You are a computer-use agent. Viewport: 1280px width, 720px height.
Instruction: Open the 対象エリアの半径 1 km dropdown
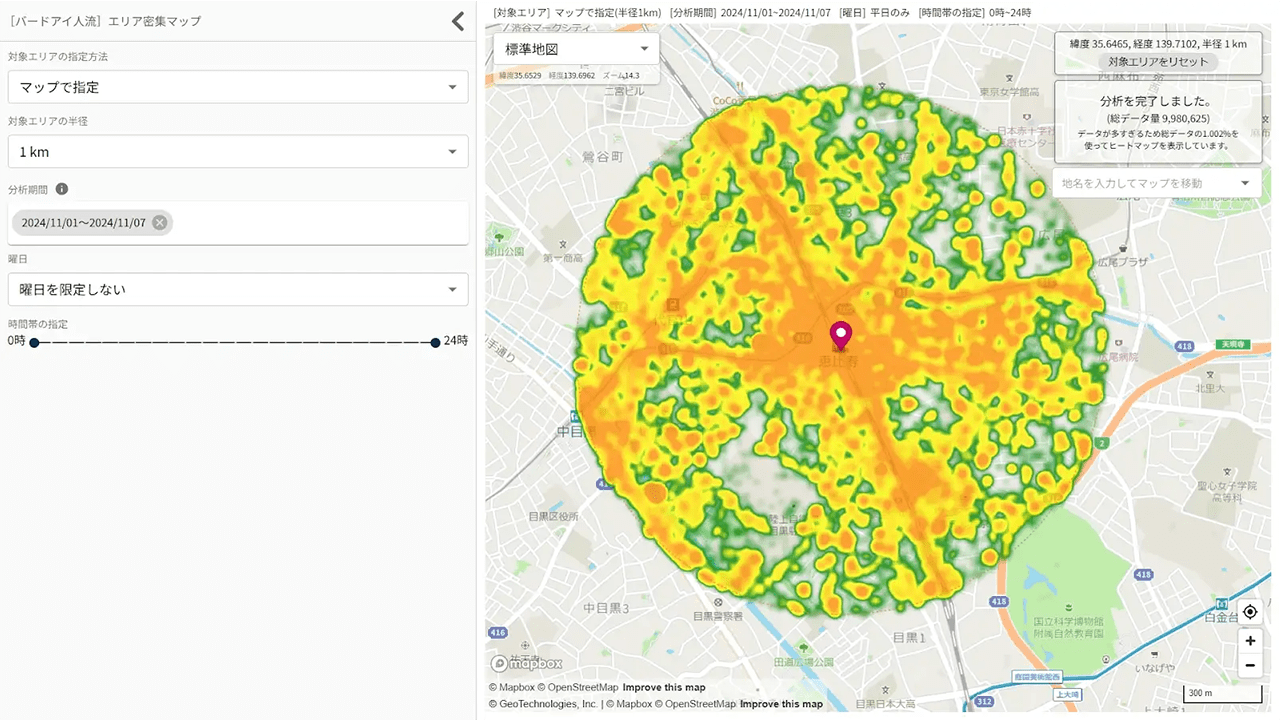pyautogui.click(x=237, y=152)
